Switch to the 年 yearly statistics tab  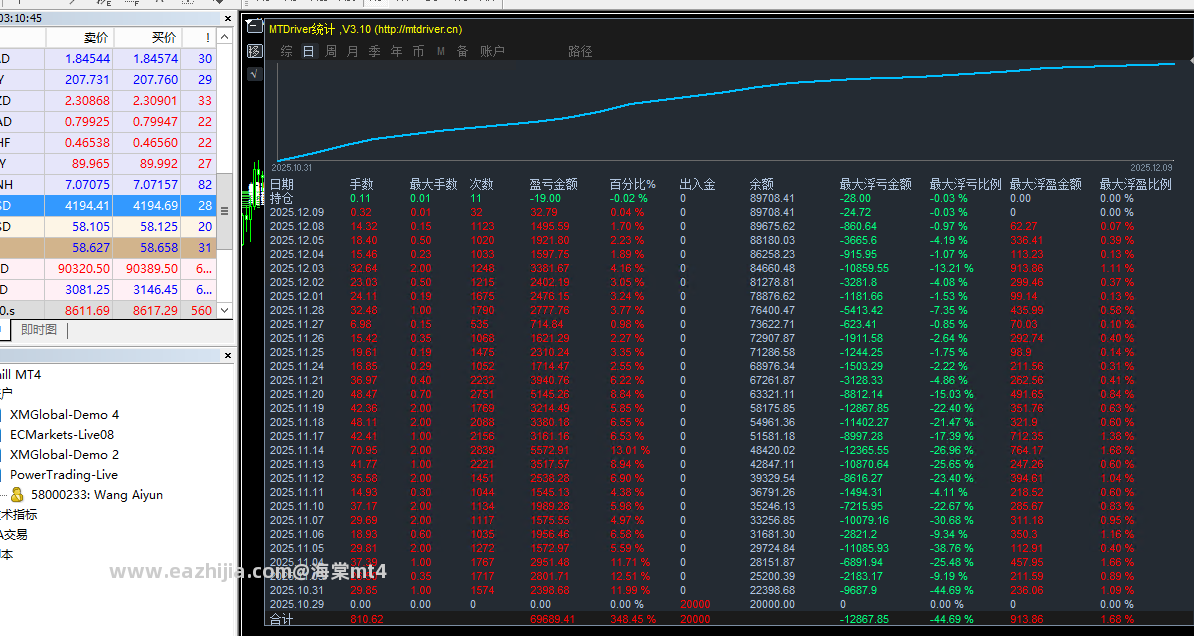click(x=397, y=51)
